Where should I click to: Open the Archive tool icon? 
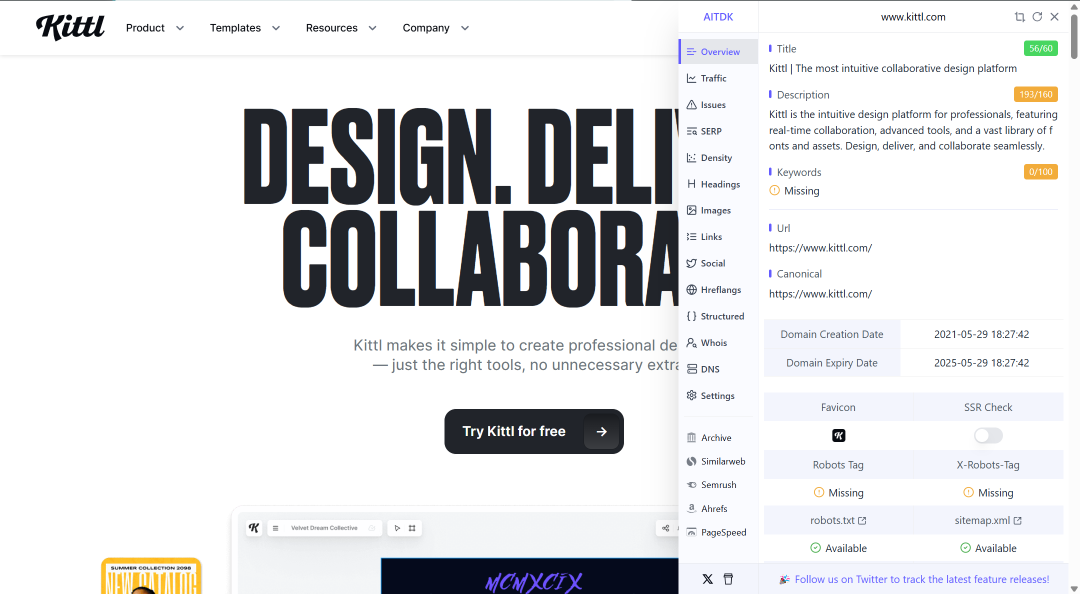pos(692,438)
